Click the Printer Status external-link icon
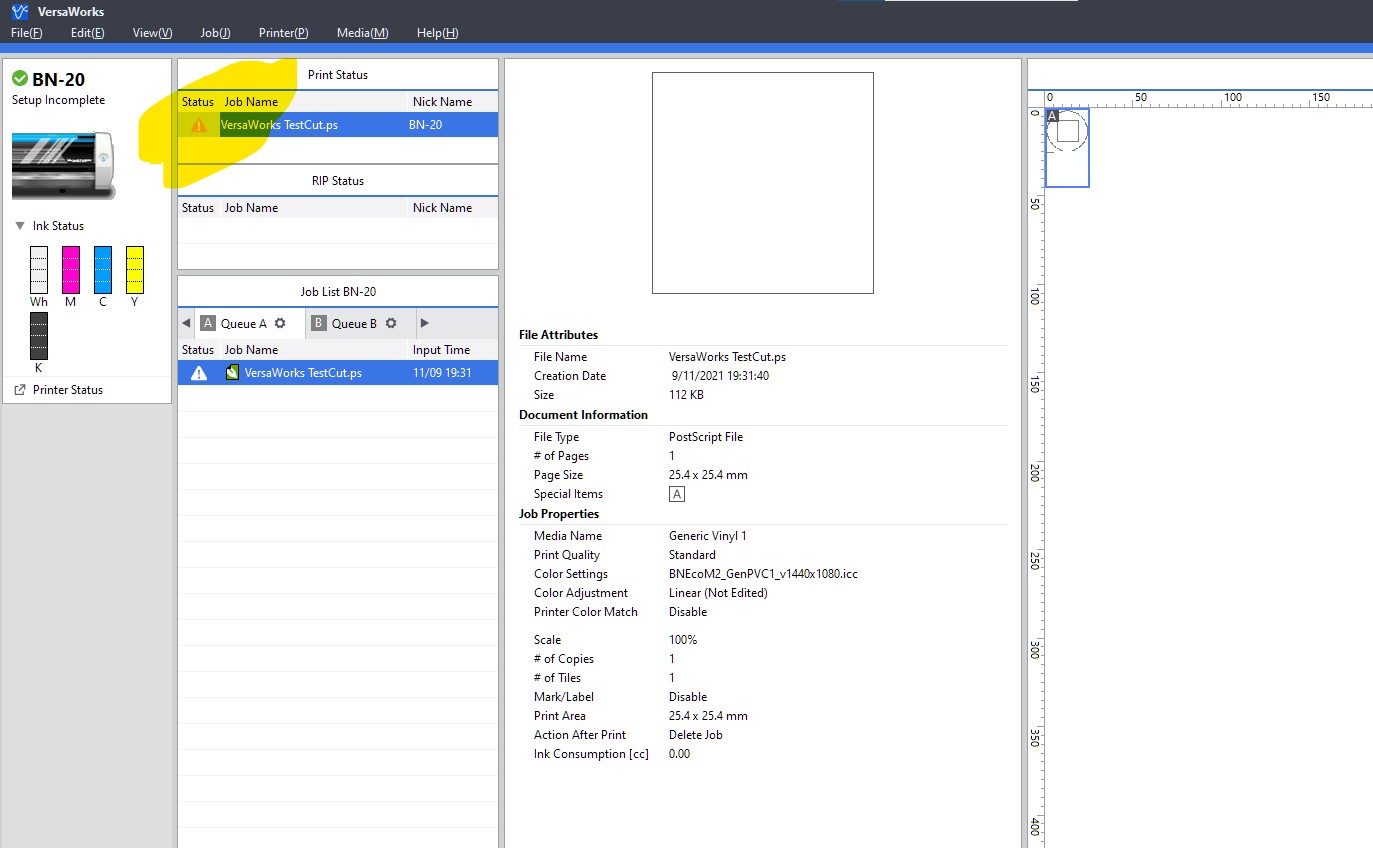This screenshot has width=1373, height=848. tap(20, 390)
